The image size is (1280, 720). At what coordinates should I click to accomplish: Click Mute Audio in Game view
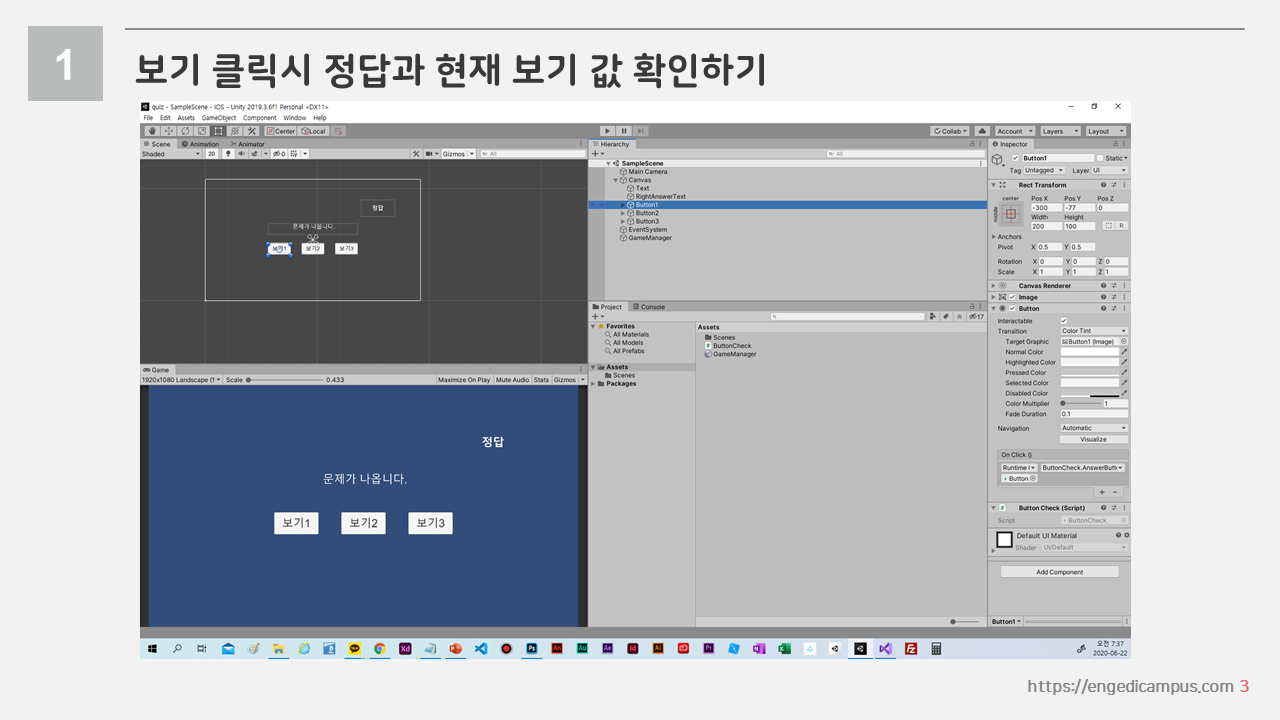[x=512, y=380]
